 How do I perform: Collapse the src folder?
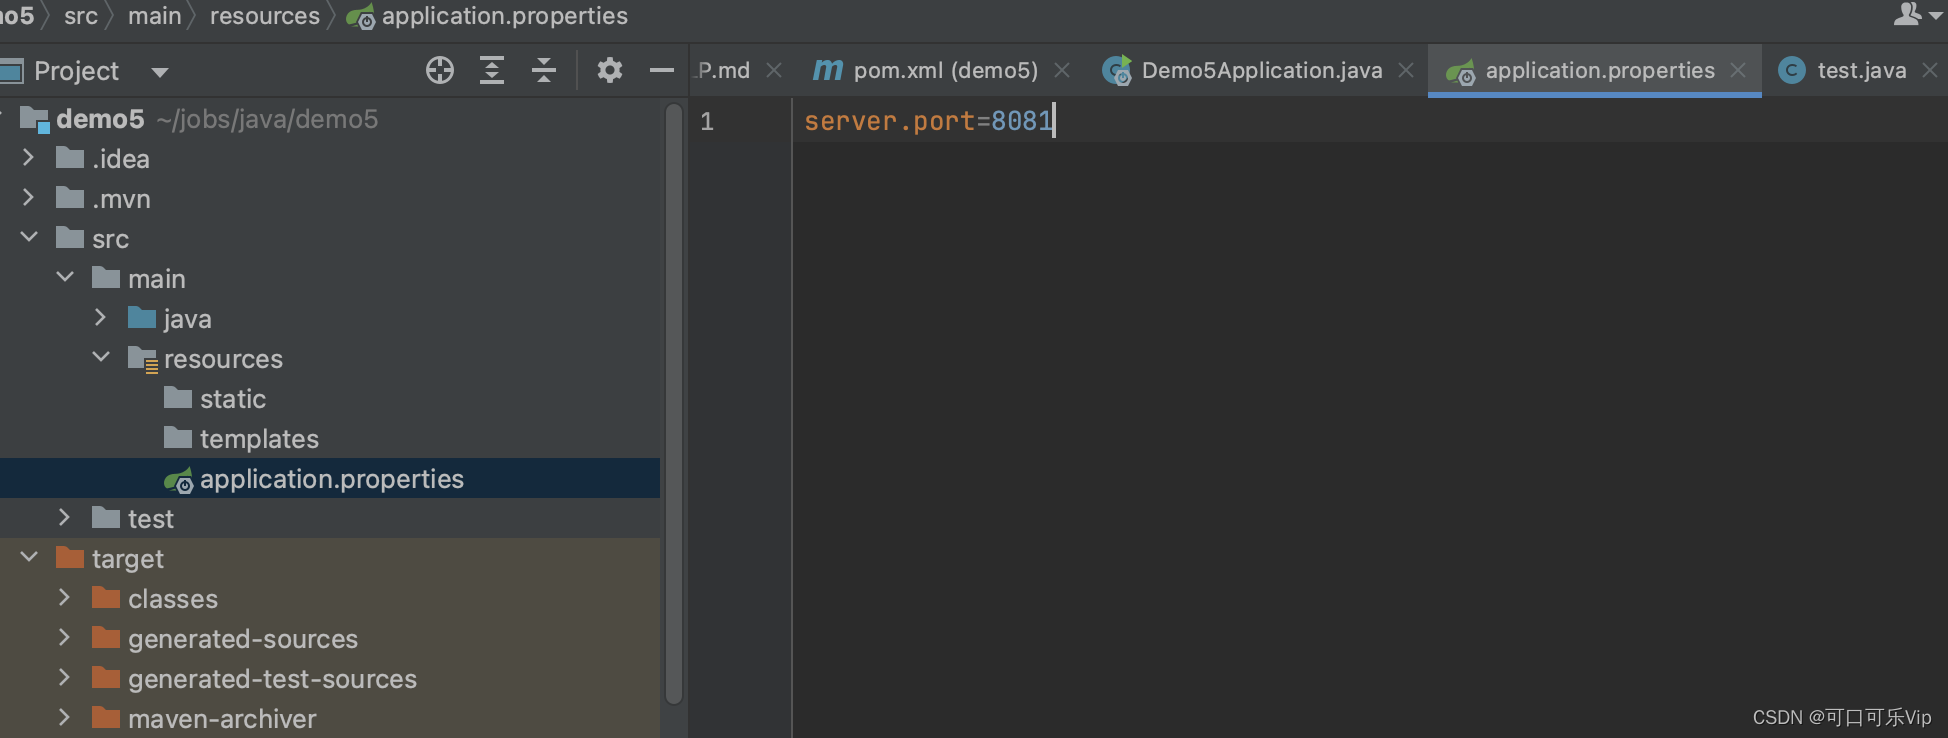point(29,237)
